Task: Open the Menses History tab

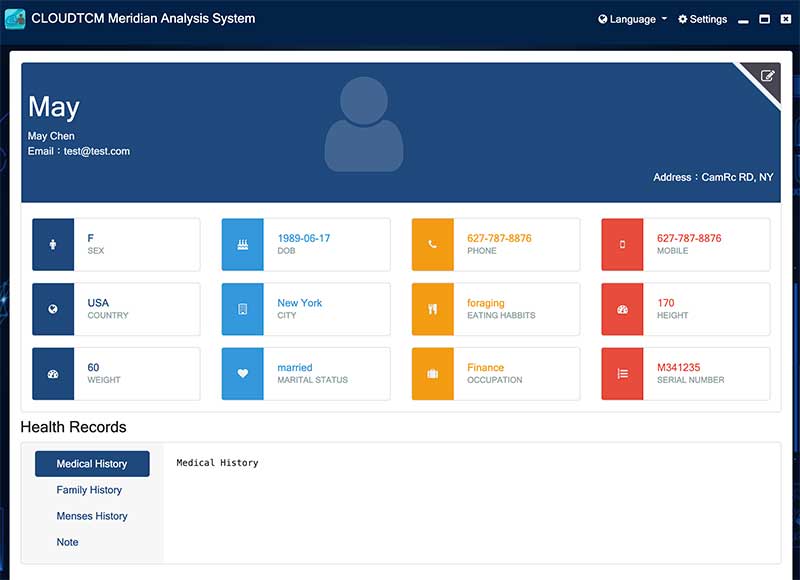Action: coord(92,516)
